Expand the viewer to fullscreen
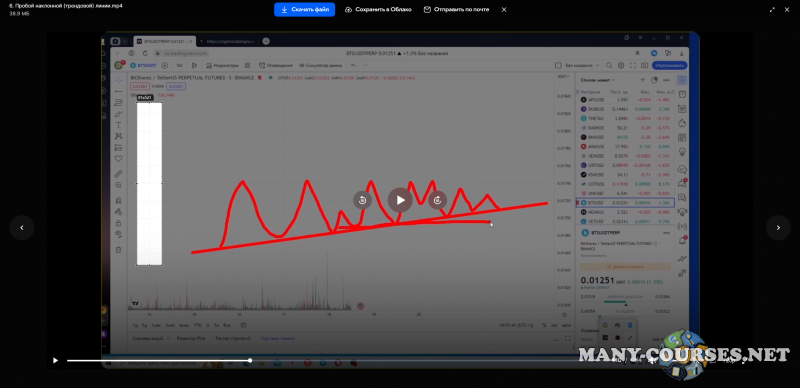Screen dimensions: 800x388 tap(772, 10)
